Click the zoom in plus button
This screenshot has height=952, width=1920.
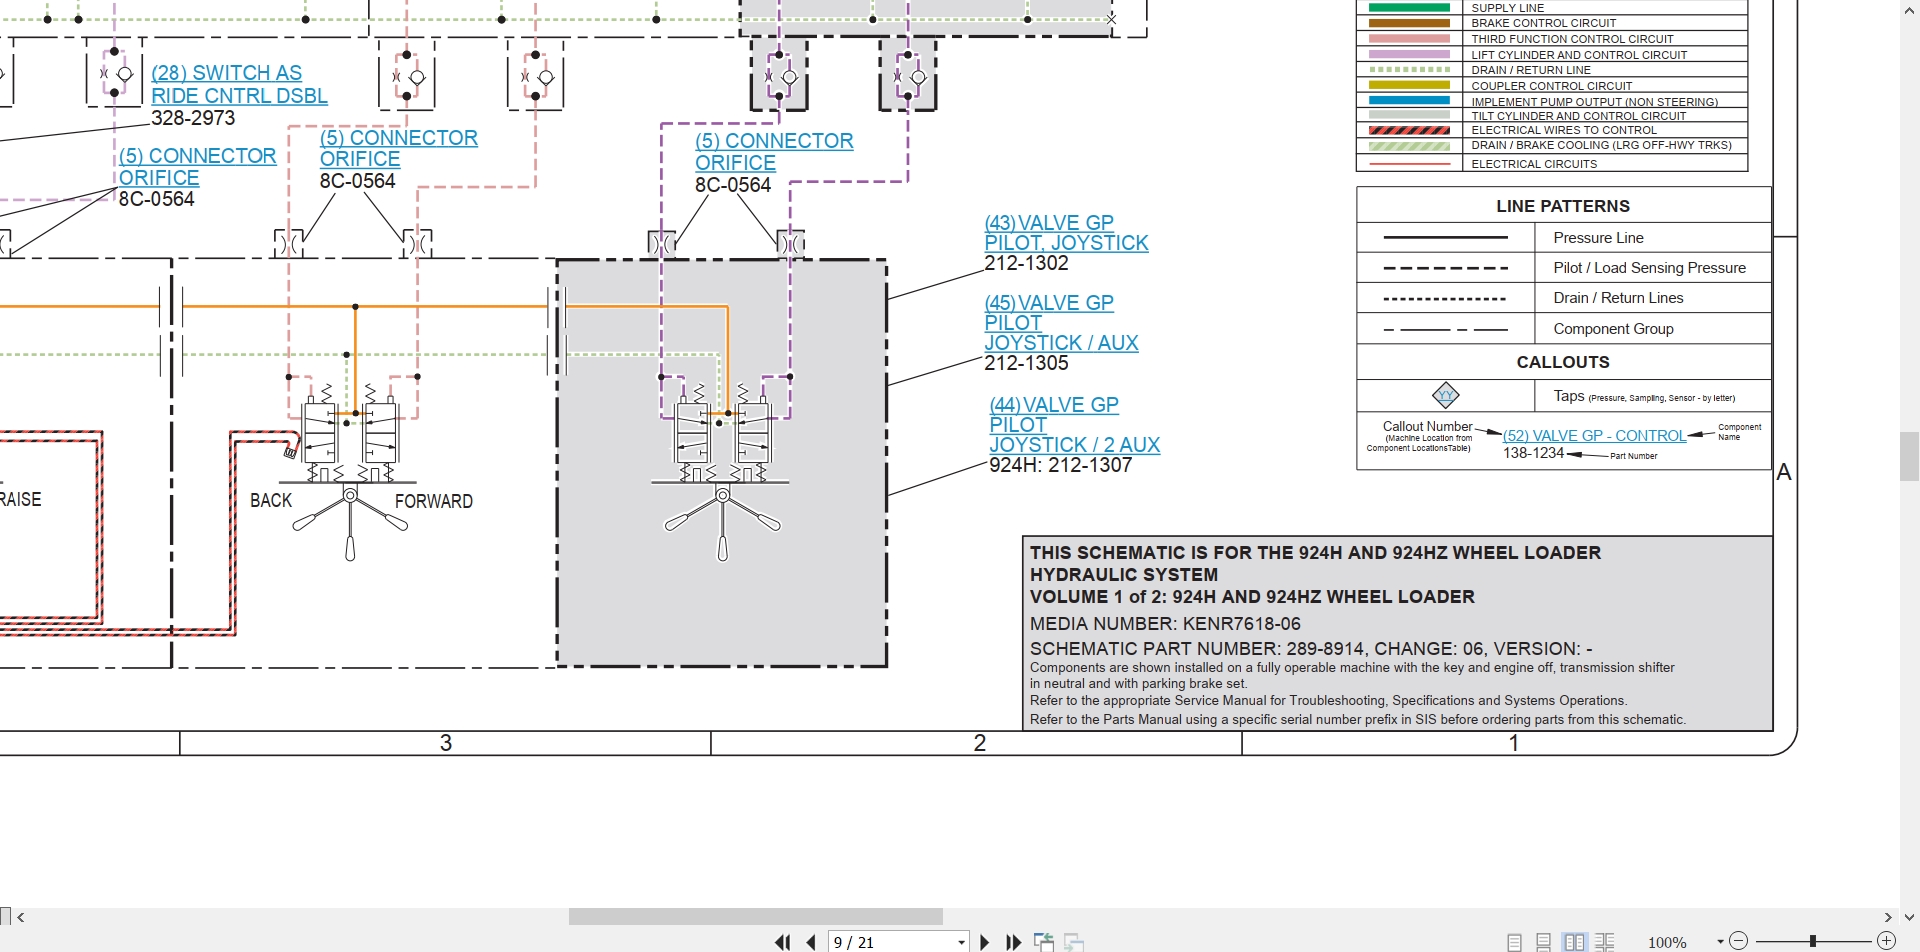(1886, 941)
